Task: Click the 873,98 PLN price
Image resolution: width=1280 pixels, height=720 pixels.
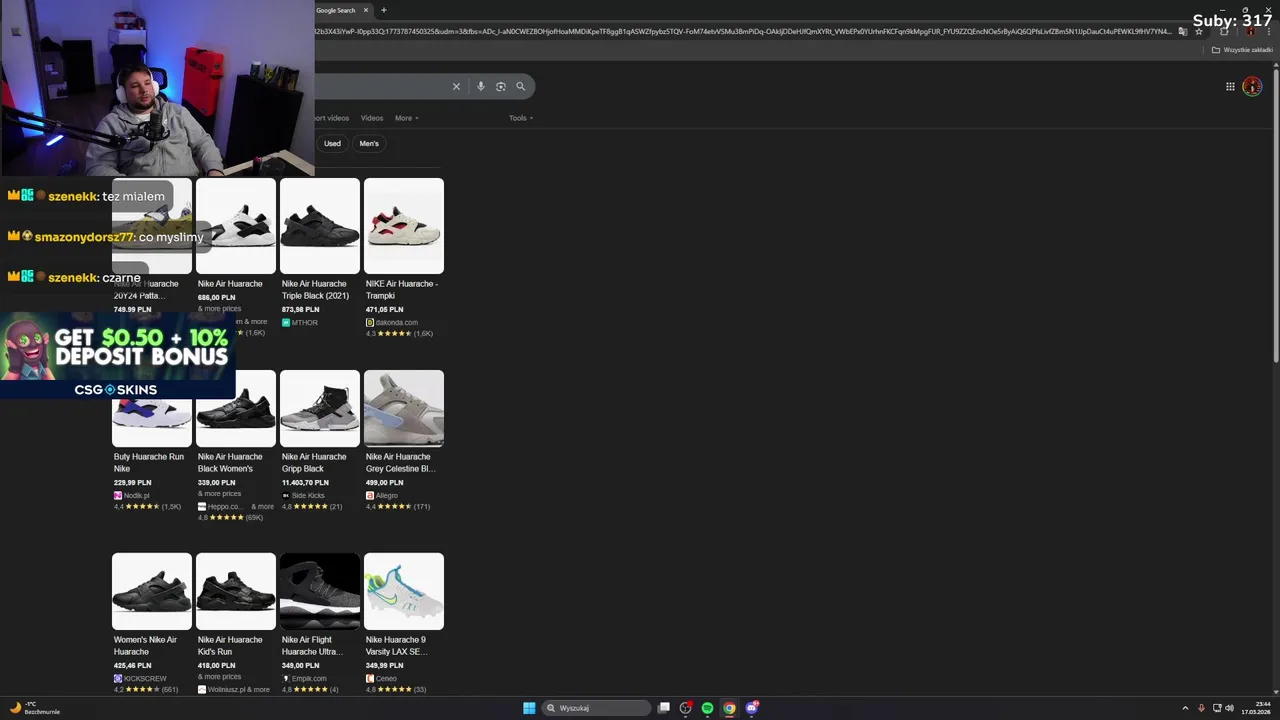Action: [300, 309]
